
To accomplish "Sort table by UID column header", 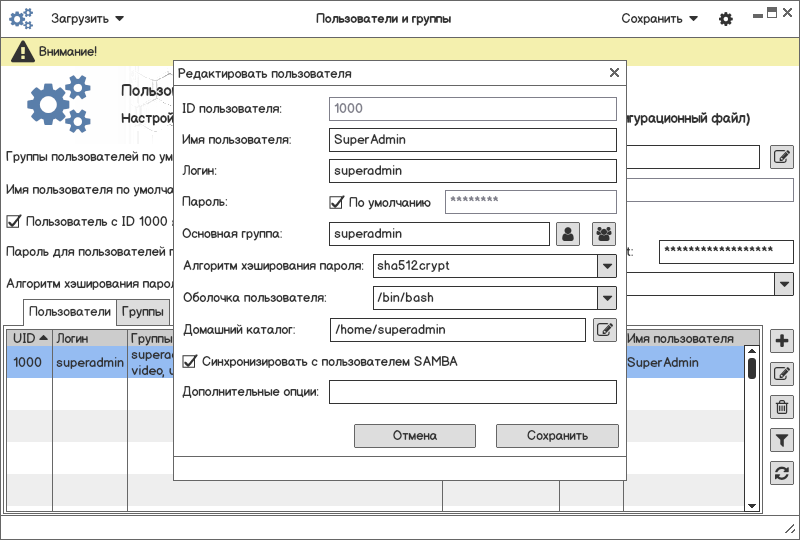I will coord(30,338).
